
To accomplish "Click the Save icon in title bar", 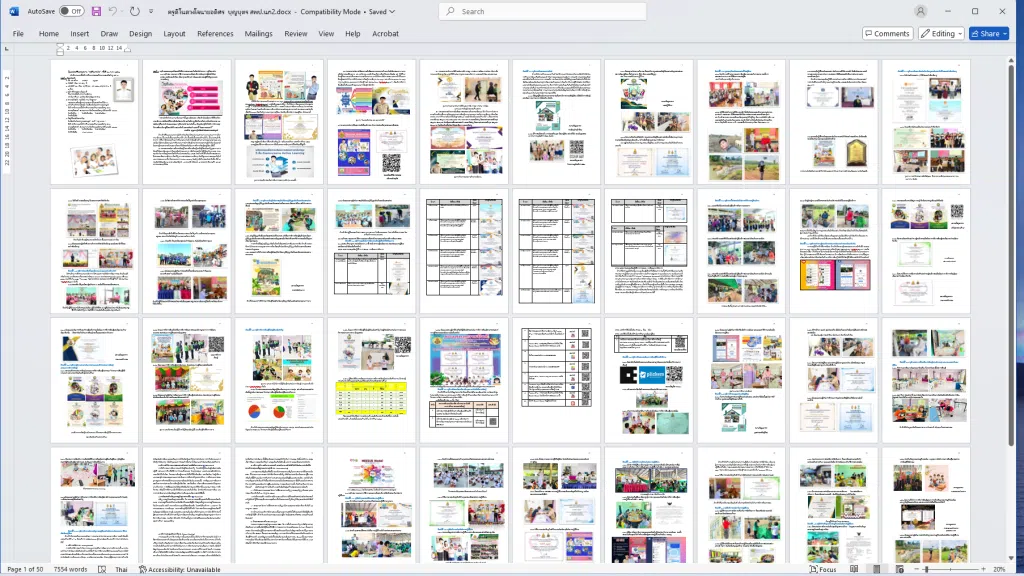I will pos(96,11).
